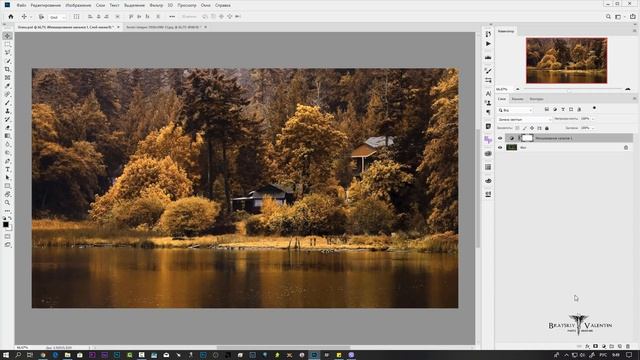Select the Move tool in the toolbox
Viewport: 640px width, 360px height.
point(7,36)
